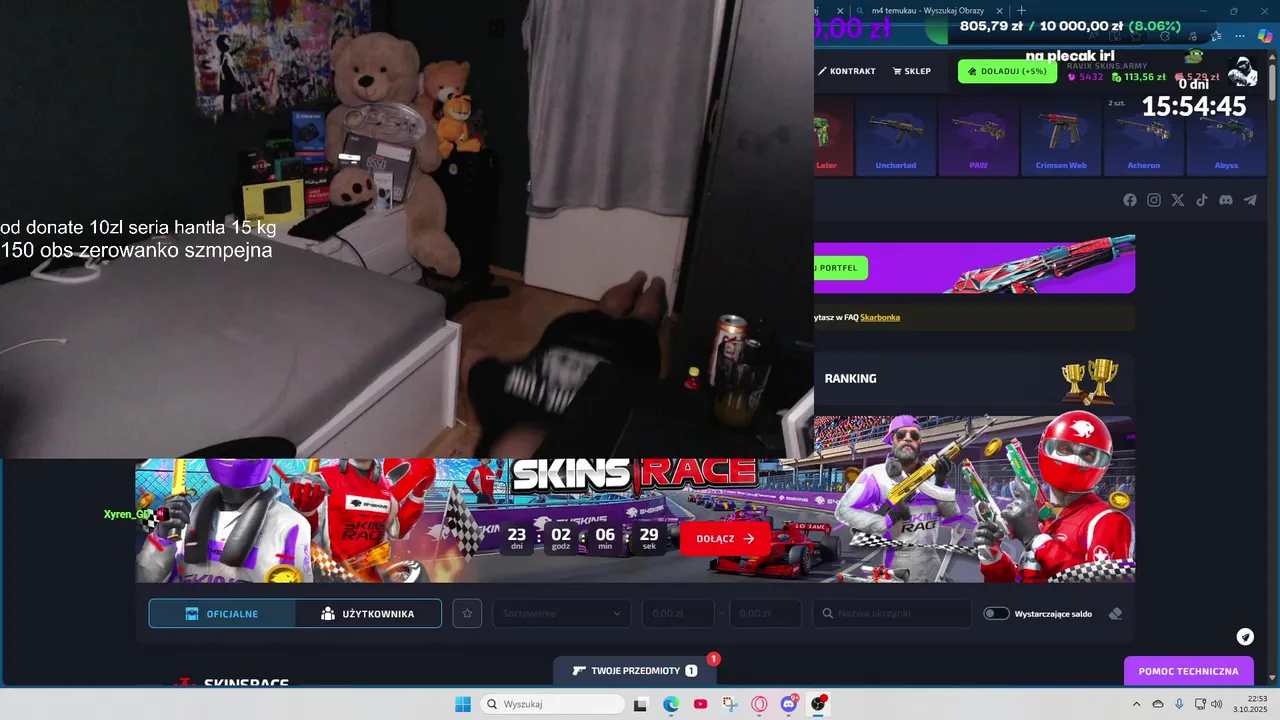Select the PAW AWP skin card
Viewport: 1280px width, 720px height.
(978, 137)
